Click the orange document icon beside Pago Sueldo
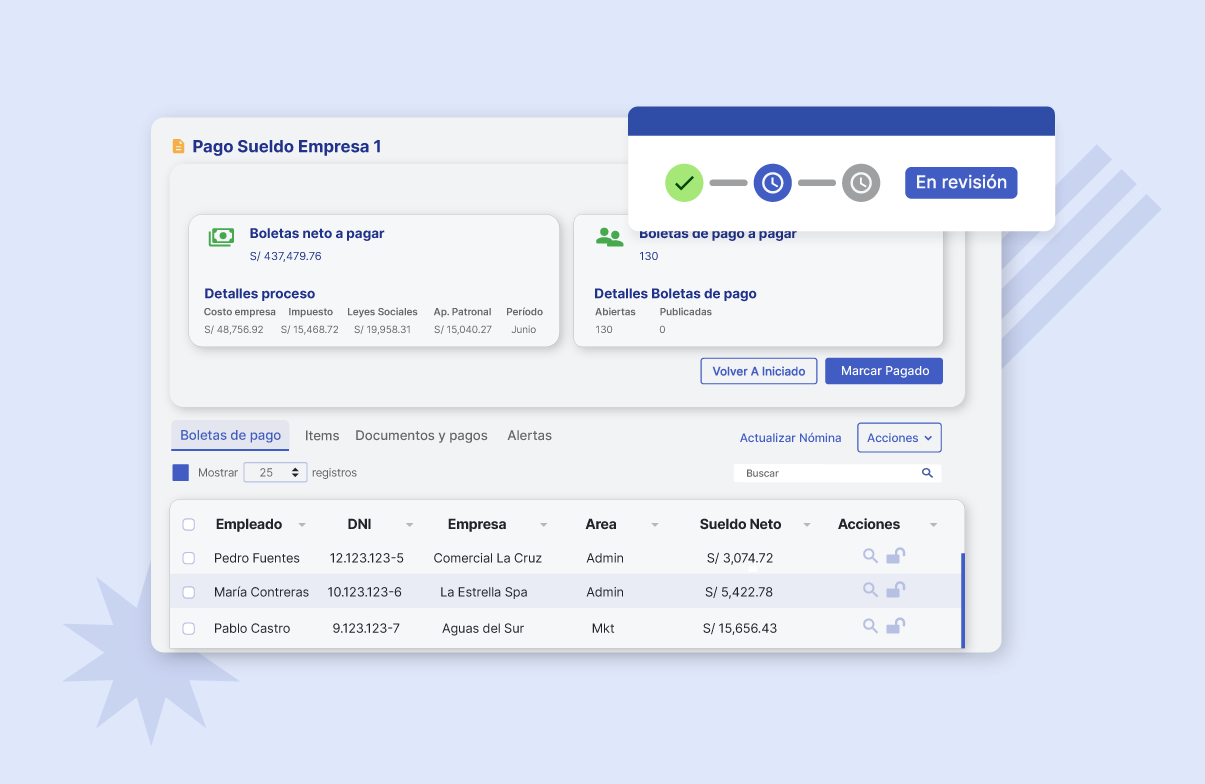The width and height of the screenshot is (1205, 784). click(179, 147)
